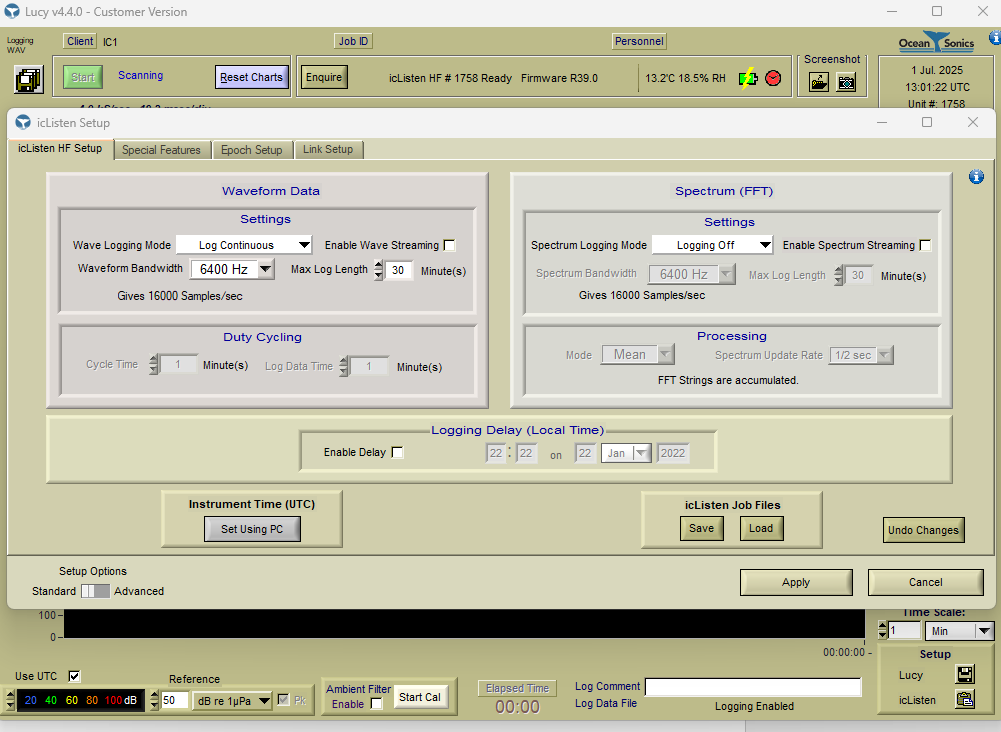Click the Reset Charts button

252,77
